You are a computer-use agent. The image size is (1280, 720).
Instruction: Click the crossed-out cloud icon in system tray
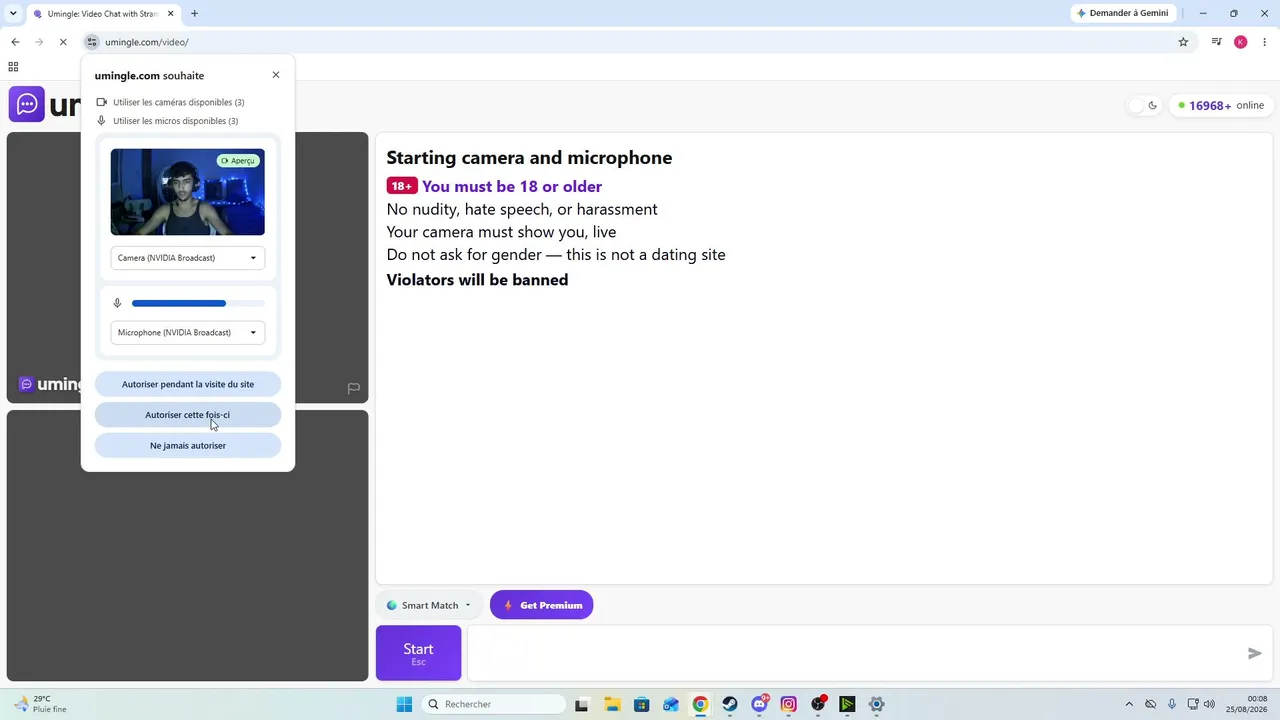1150,704
